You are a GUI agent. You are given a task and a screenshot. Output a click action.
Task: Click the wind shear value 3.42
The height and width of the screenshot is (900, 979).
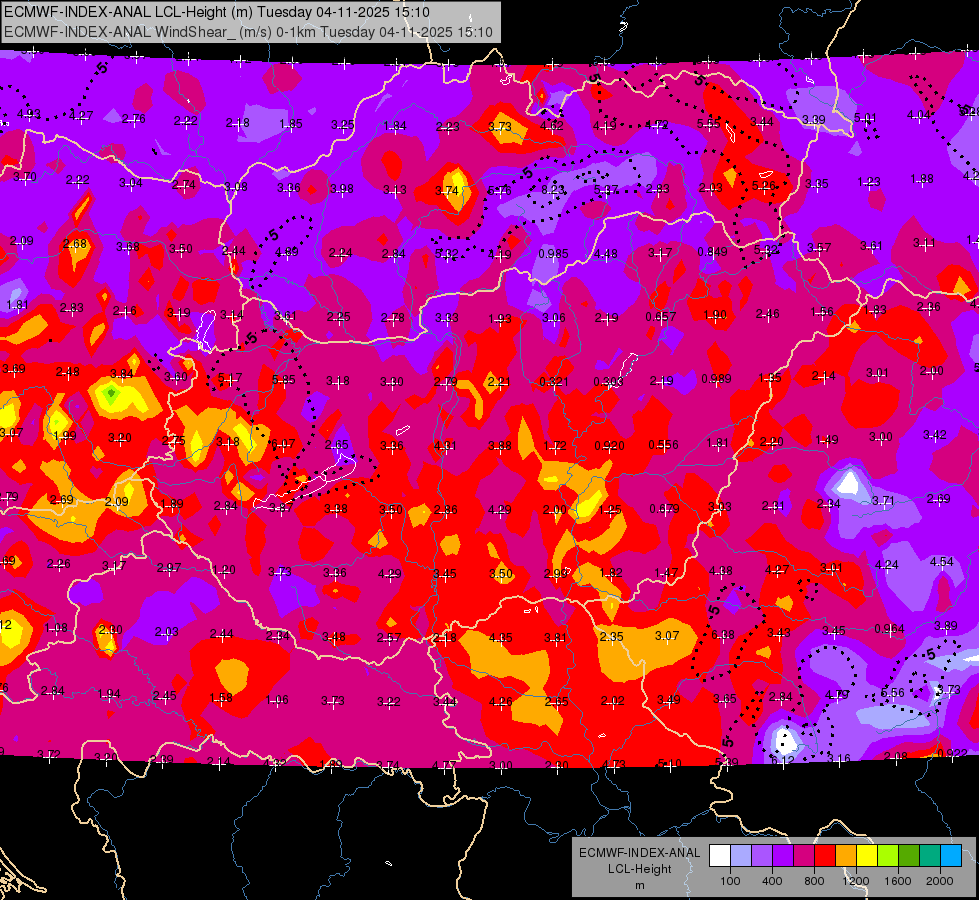pos(935,435)
